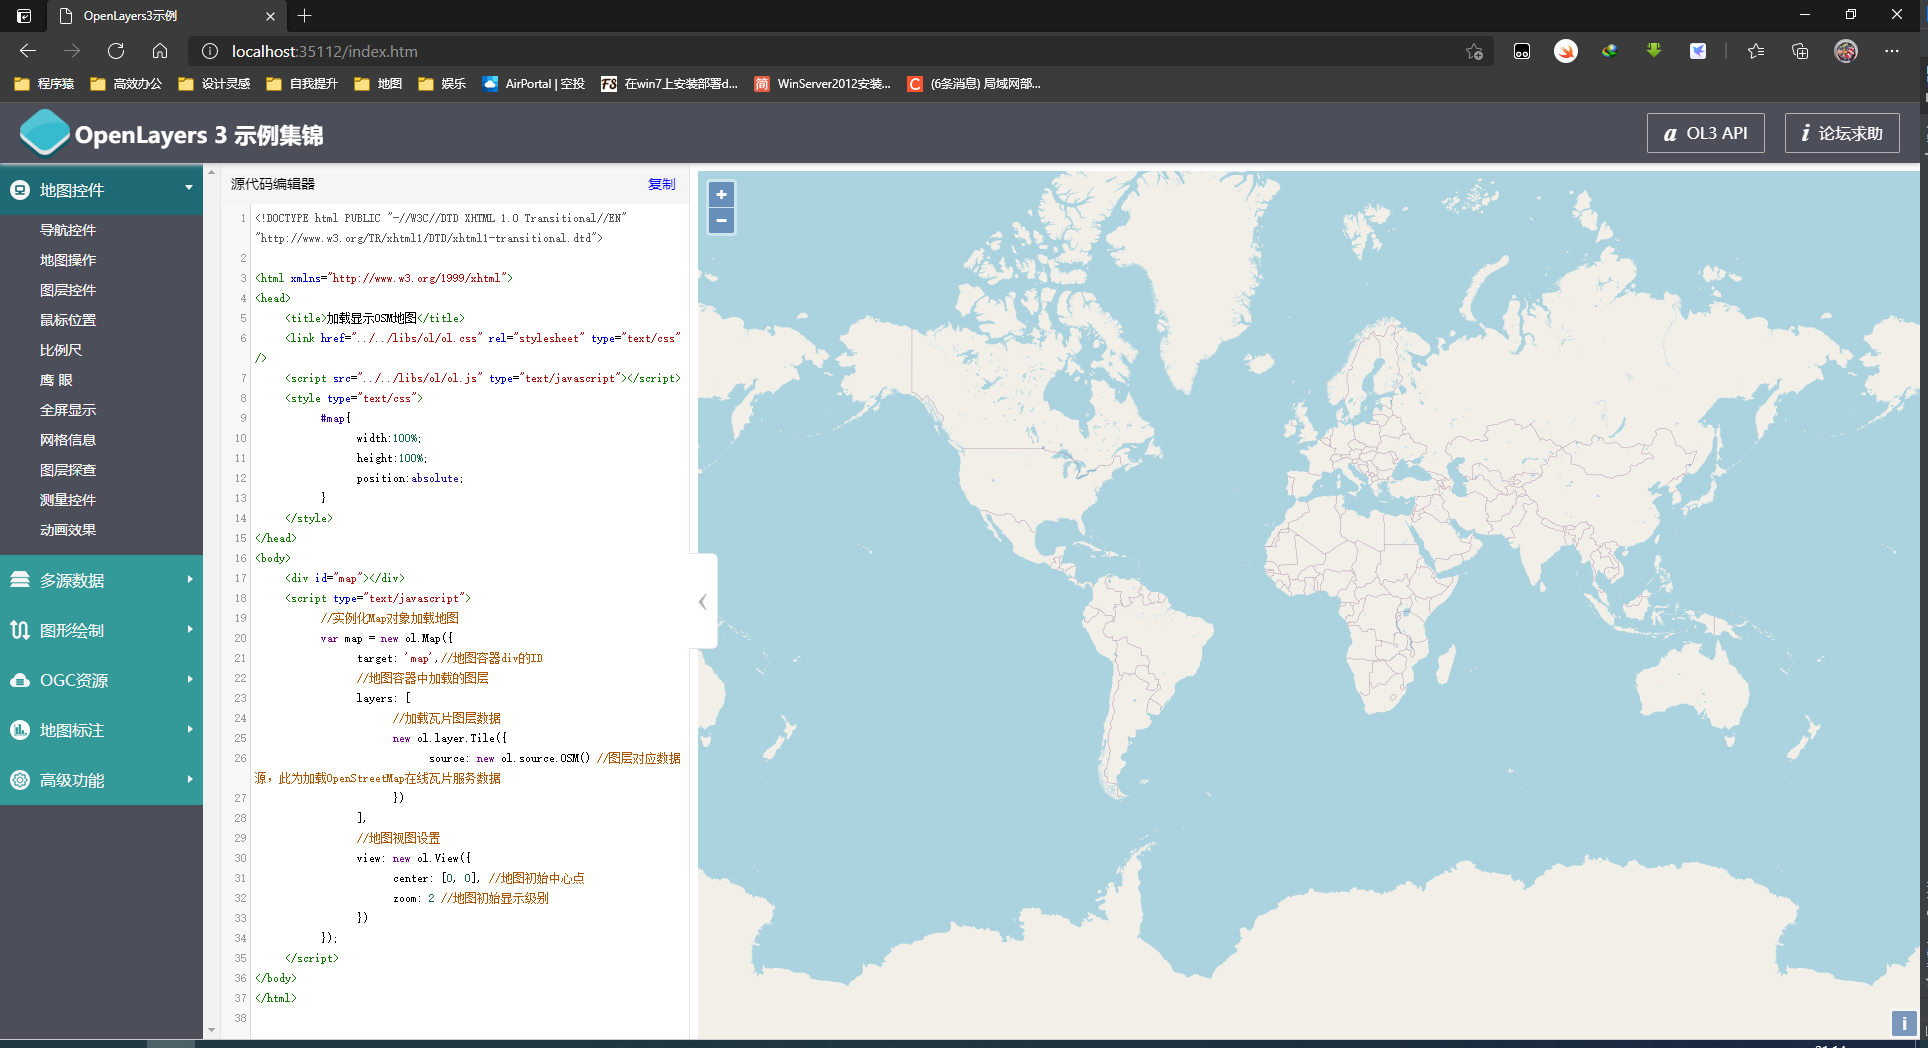
Task: Click the 地图标注 chart icon
Action: [20, 730]
